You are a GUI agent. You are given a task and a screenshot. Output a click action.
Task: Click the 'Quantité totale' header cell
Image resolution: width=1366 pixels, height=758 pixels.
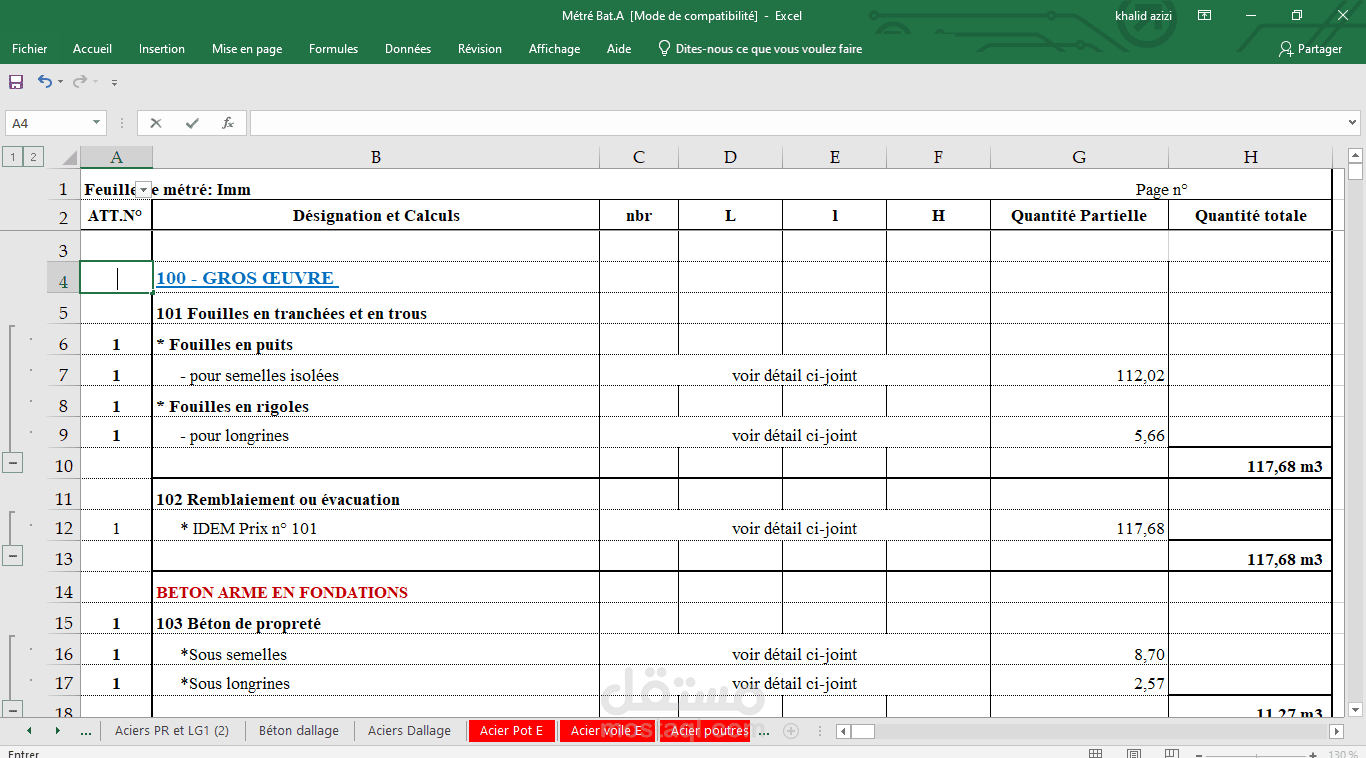(x=1250, y=215)
